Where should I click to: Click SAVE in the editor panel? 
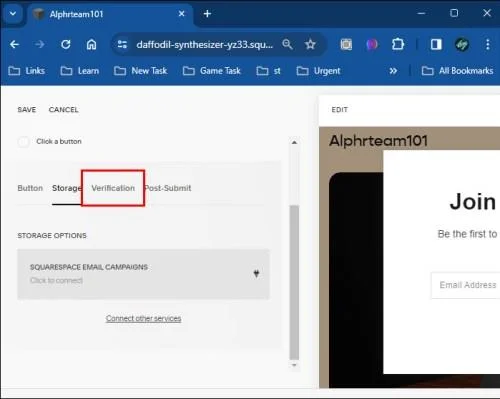click(27, 110)
